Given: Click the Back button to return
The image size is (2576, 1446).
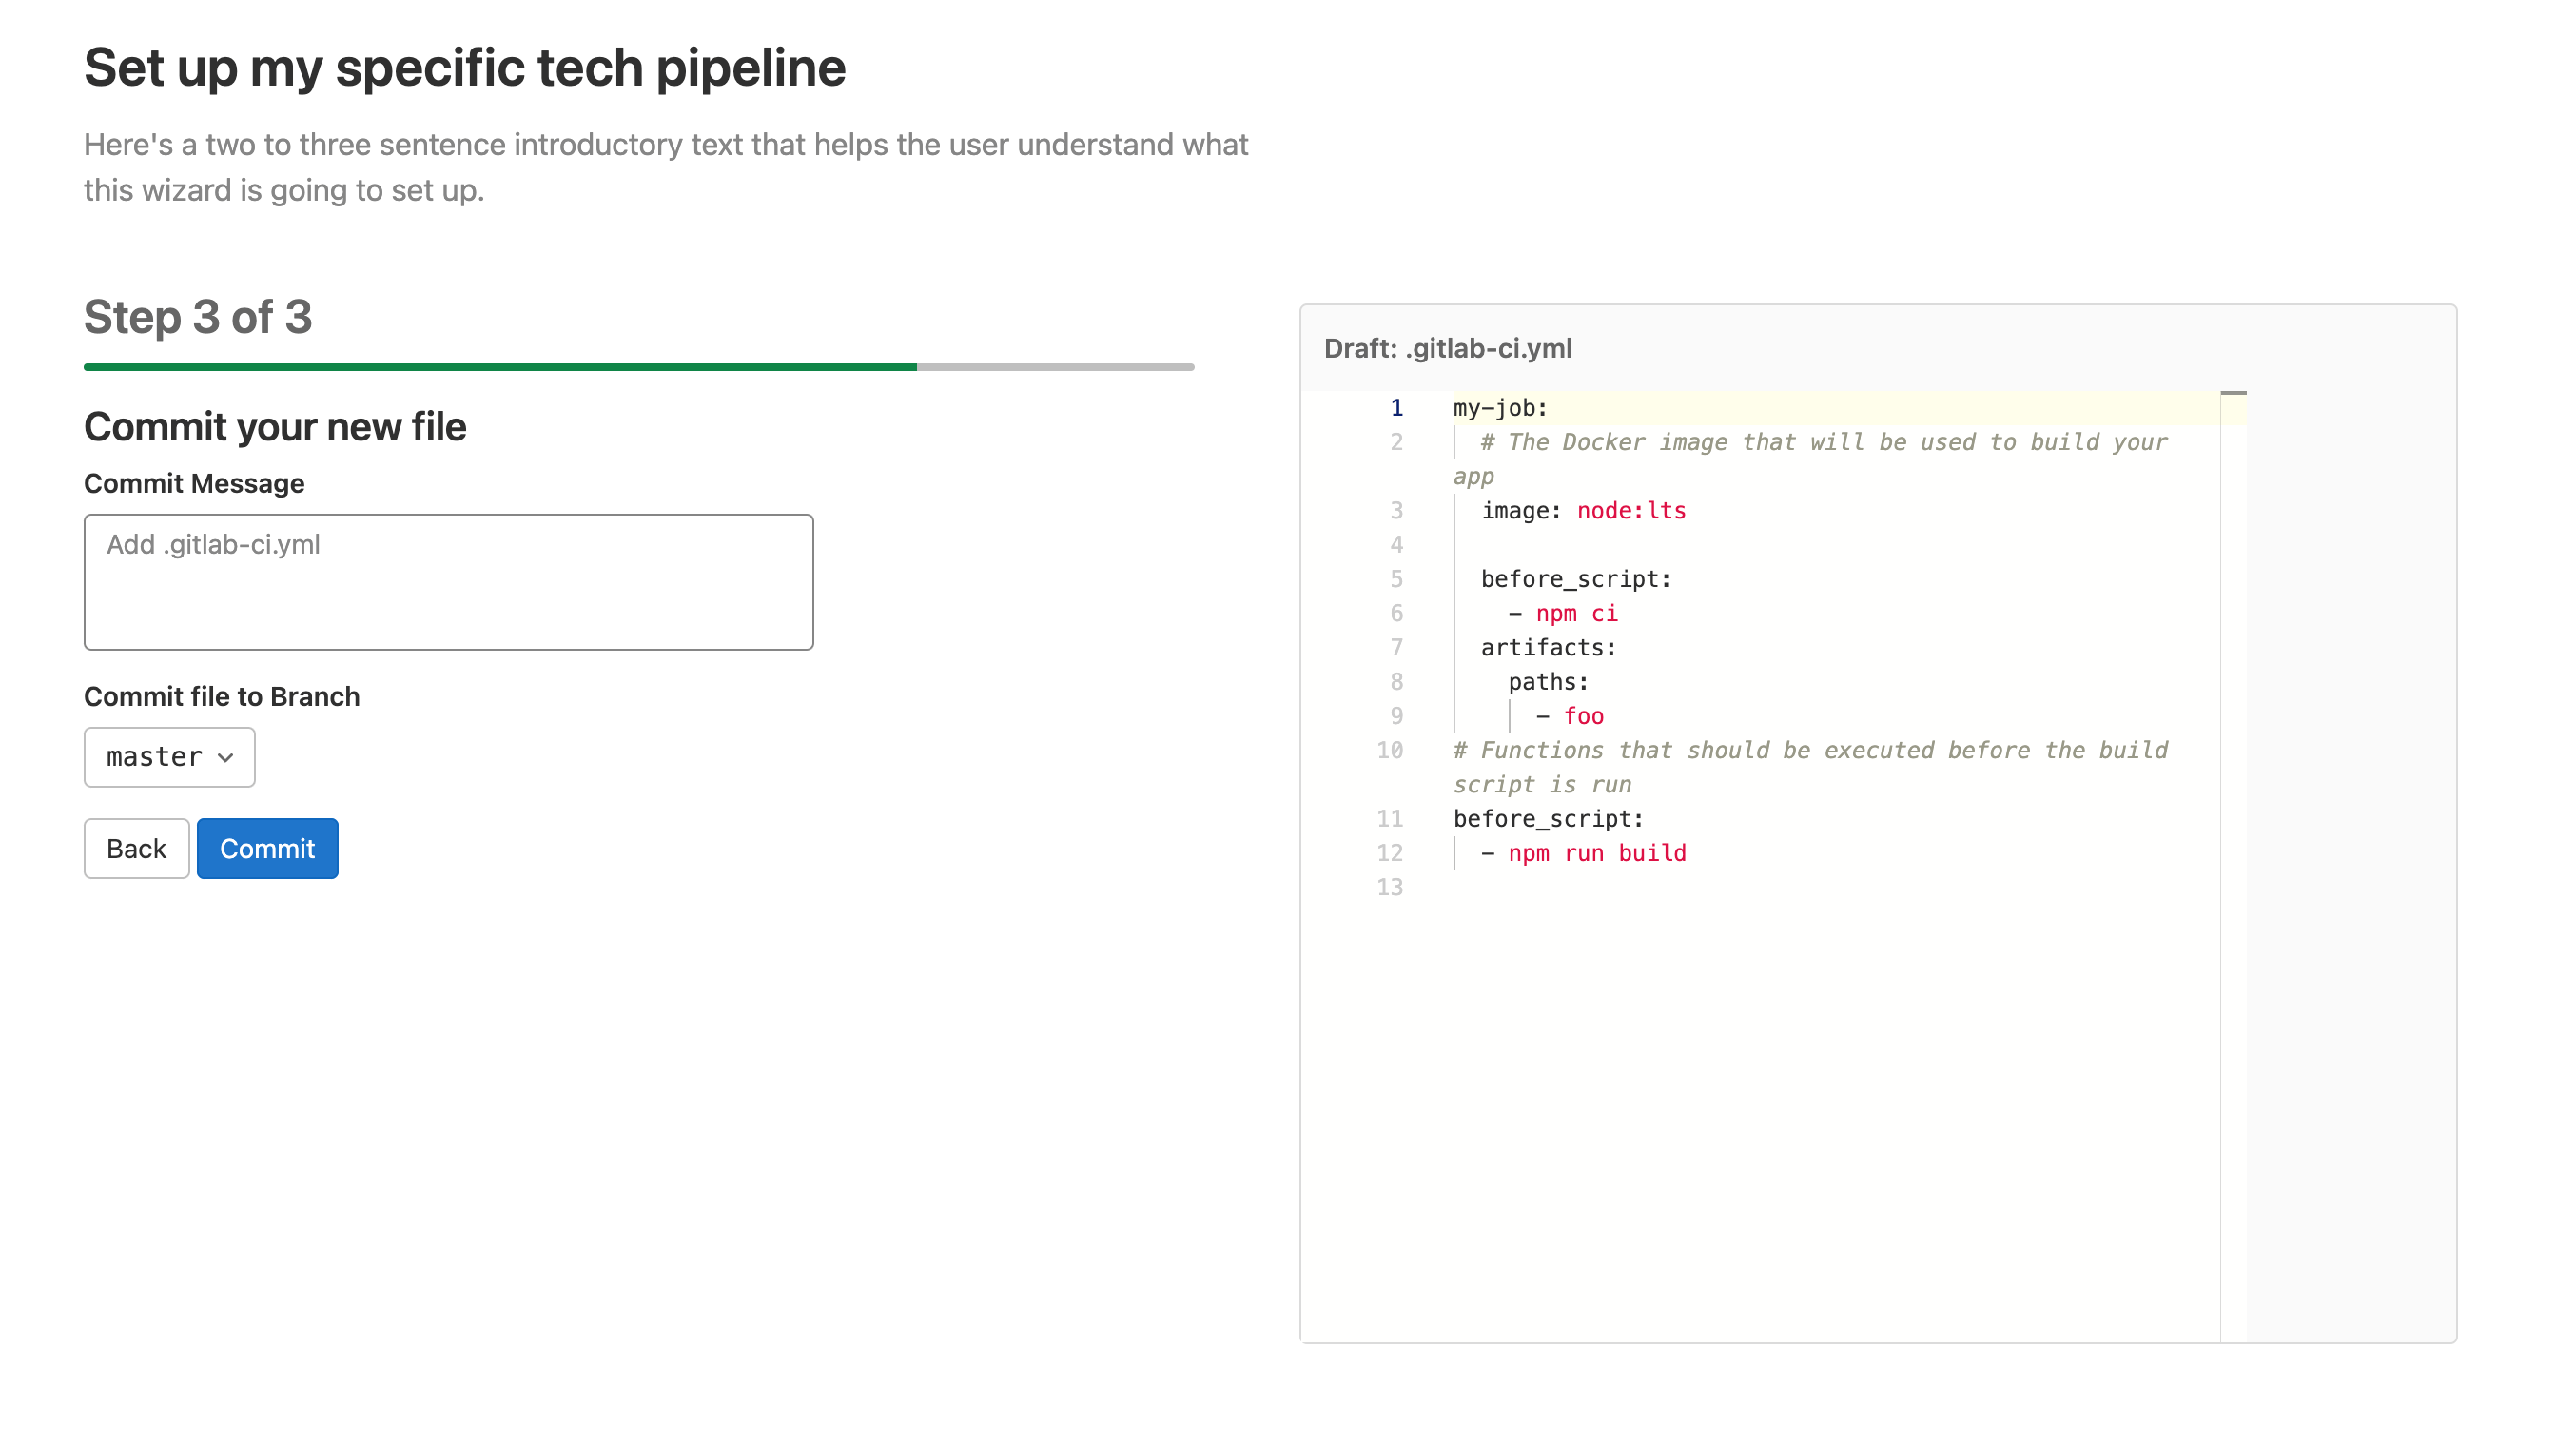Looking at the screenshot, I should click(136, 848).
